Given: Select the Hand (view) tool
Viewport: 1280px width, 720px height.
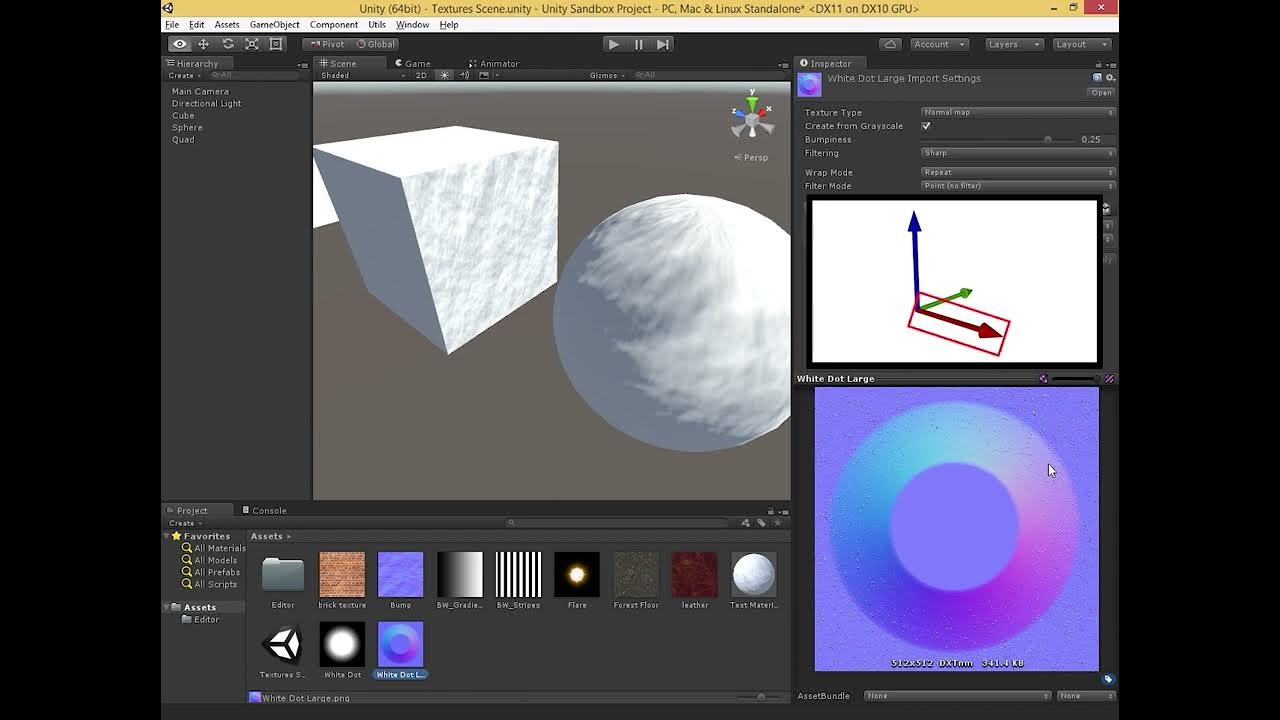Looking at the screenshot, I should tap(179, 44).
